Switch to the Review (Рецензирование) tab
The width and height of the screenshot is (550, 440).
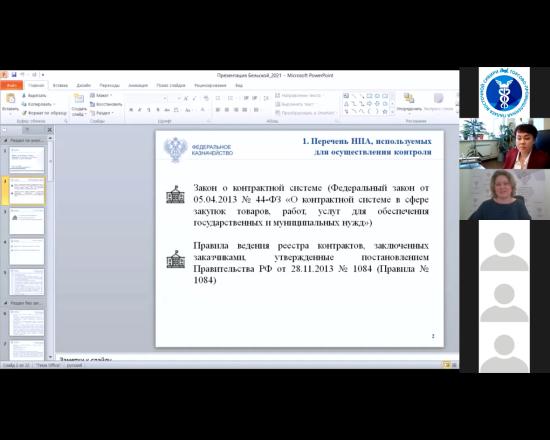[210, 85]
